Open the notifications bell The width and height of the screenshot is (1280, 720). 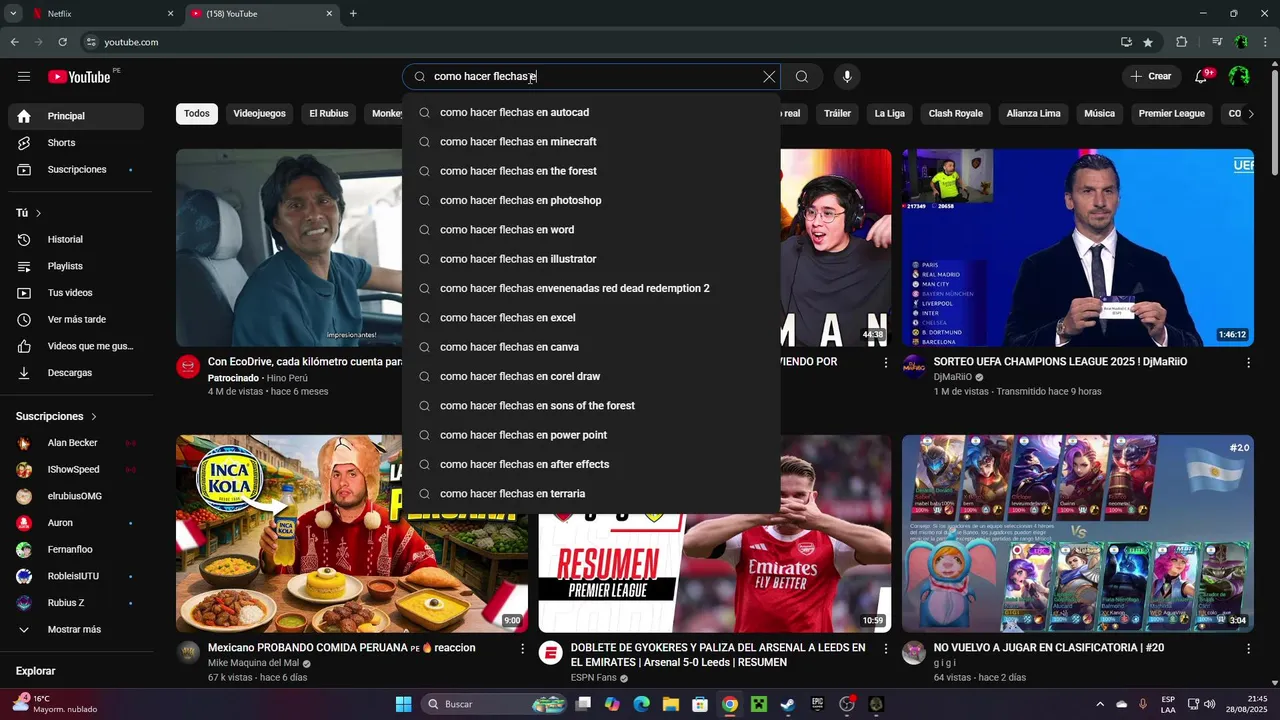pos(1202,77)
